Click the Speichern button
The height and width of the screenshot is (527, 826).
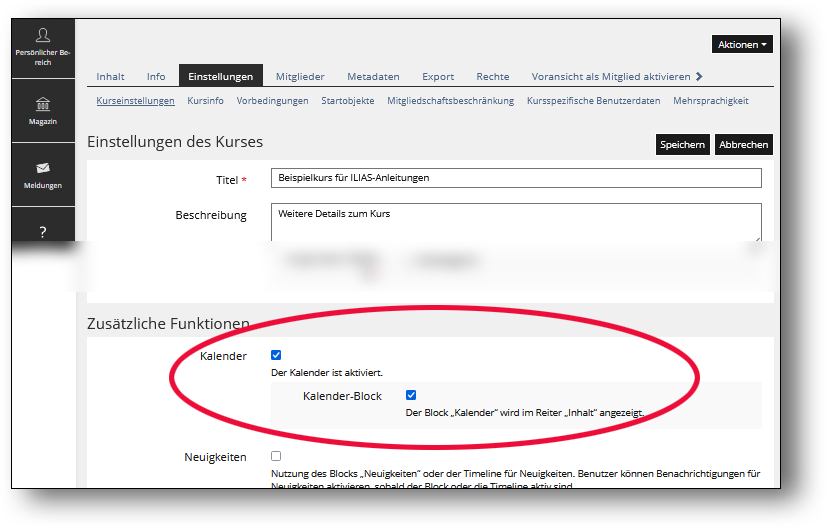click(x=682, y=145)
